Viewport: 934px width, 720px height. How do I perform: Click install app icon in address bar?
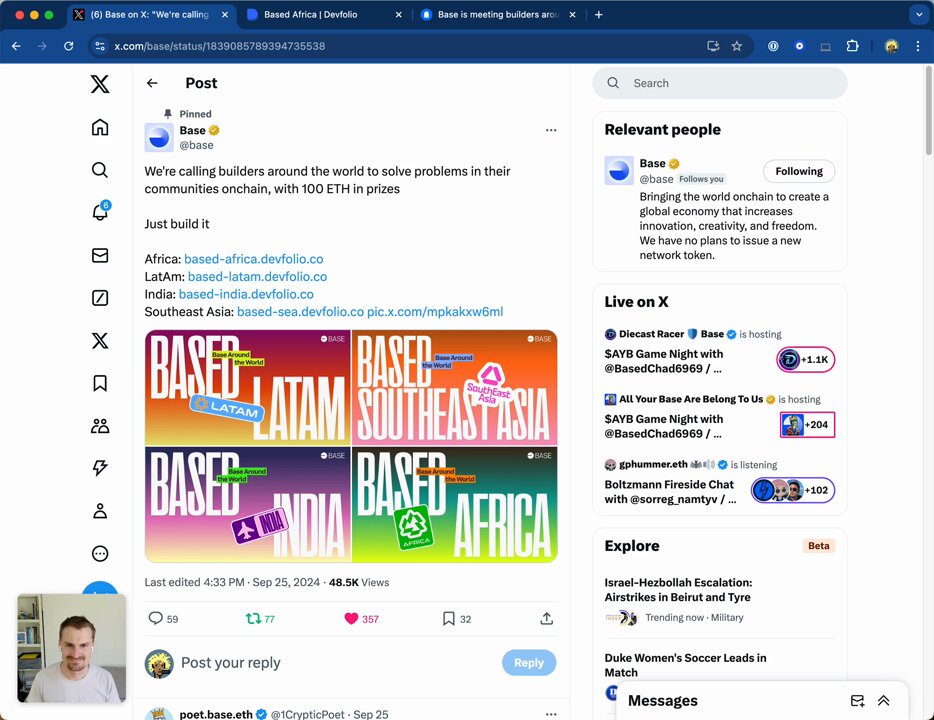pyautogui.click(x=713, y=46)
